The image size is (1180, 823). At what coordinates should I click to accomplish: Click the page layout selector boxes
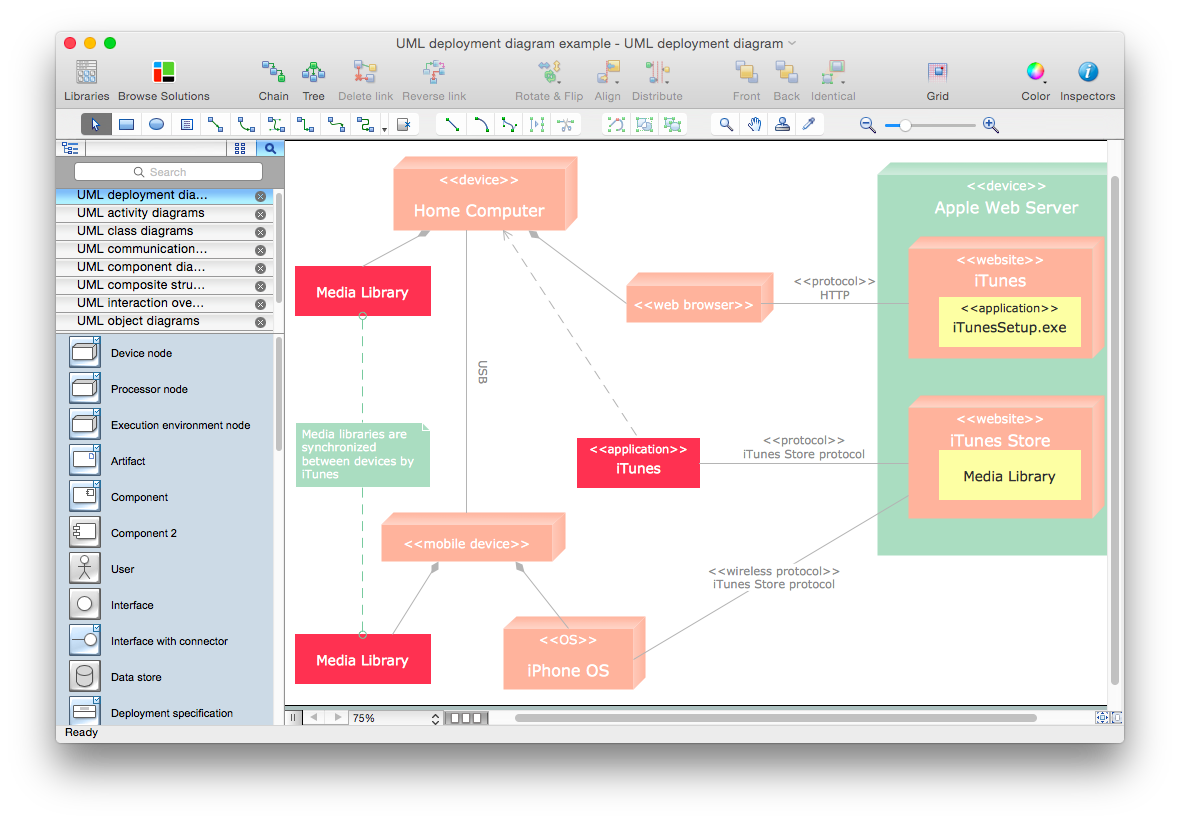coord(466,718)
